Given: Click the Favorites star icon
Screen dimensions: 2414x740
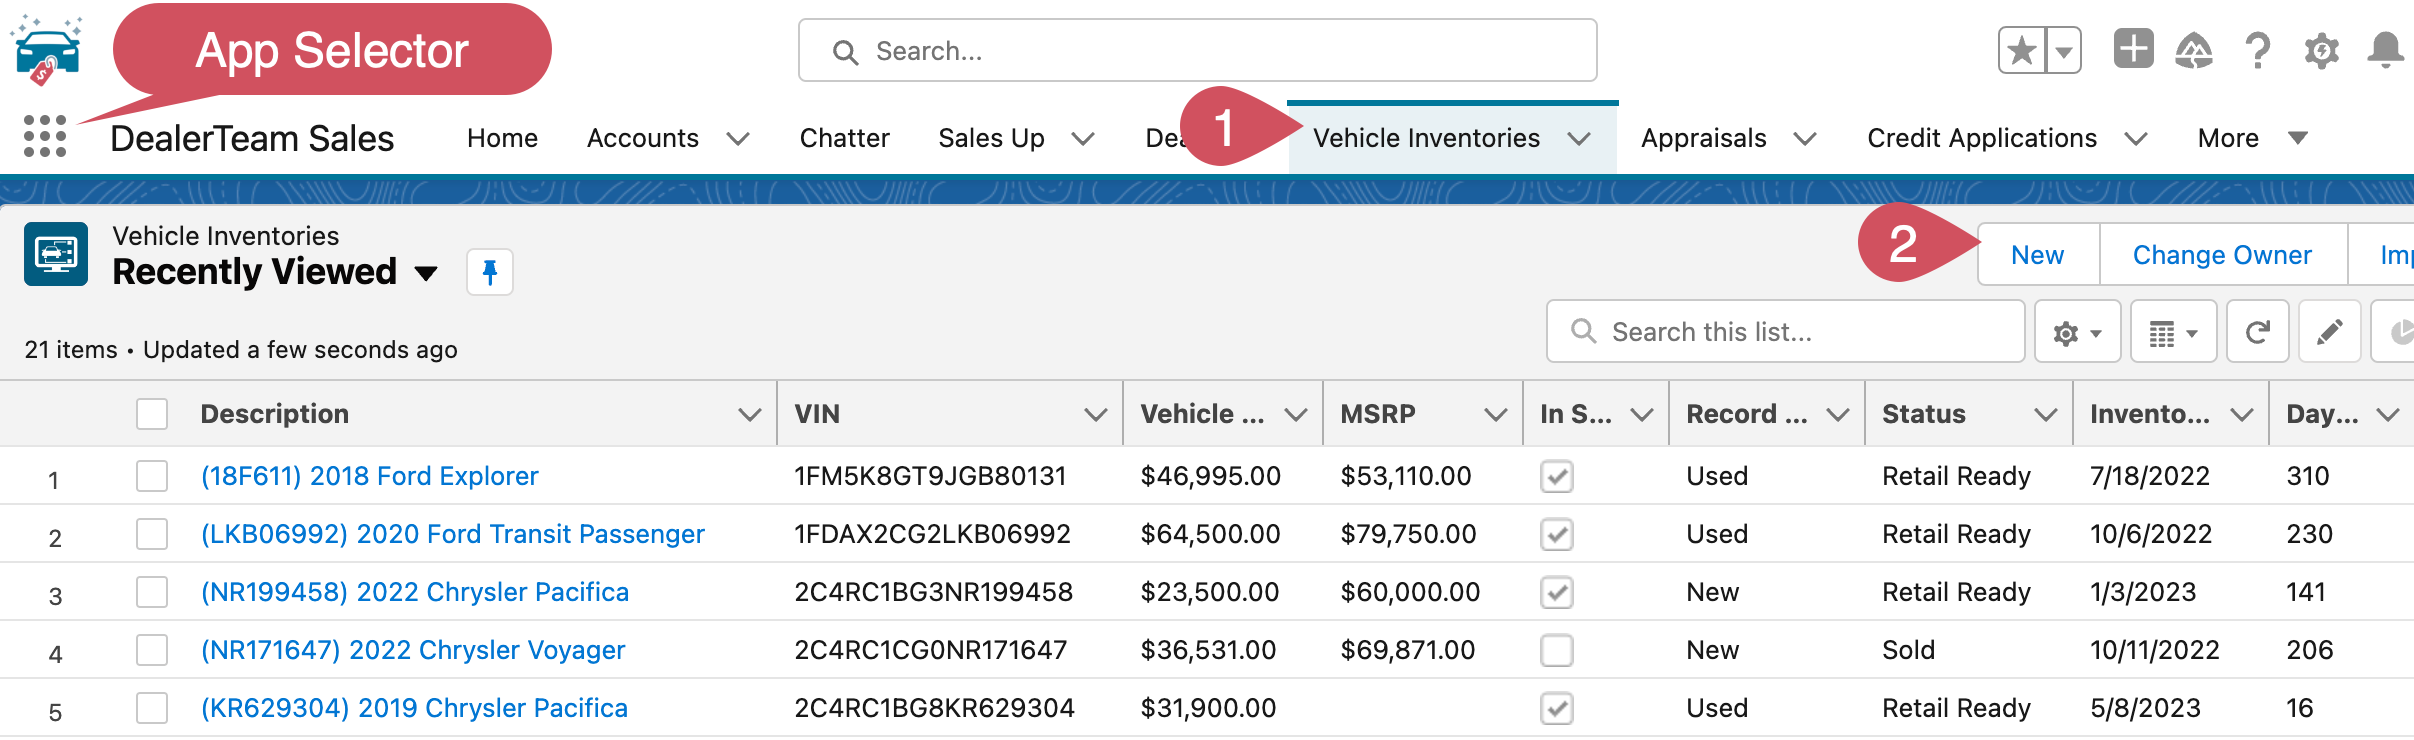Looking at the screenshot, I should click(x=2021, y=50).
